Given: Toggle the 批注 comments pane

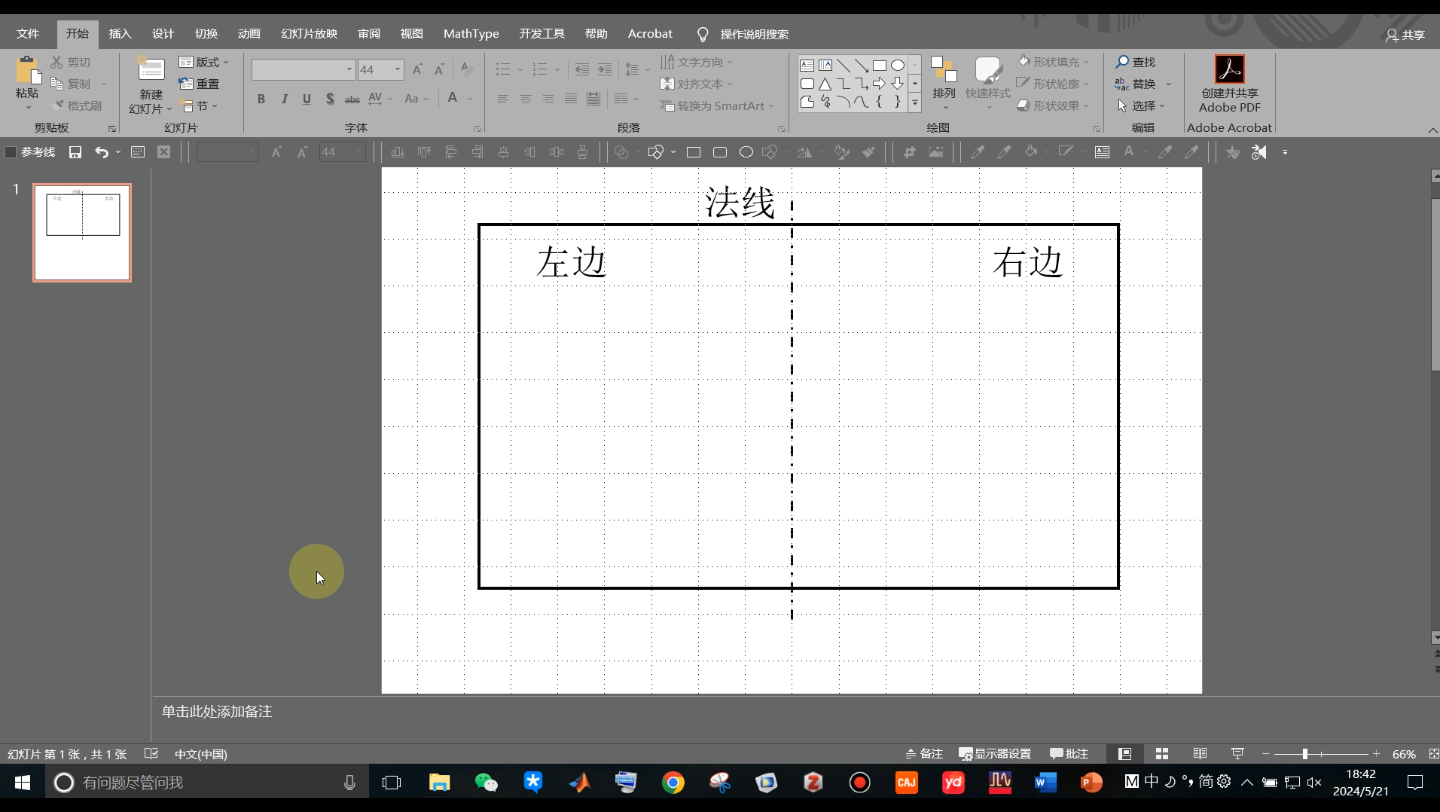Looking at the screenshot, I should (1069, 754).
